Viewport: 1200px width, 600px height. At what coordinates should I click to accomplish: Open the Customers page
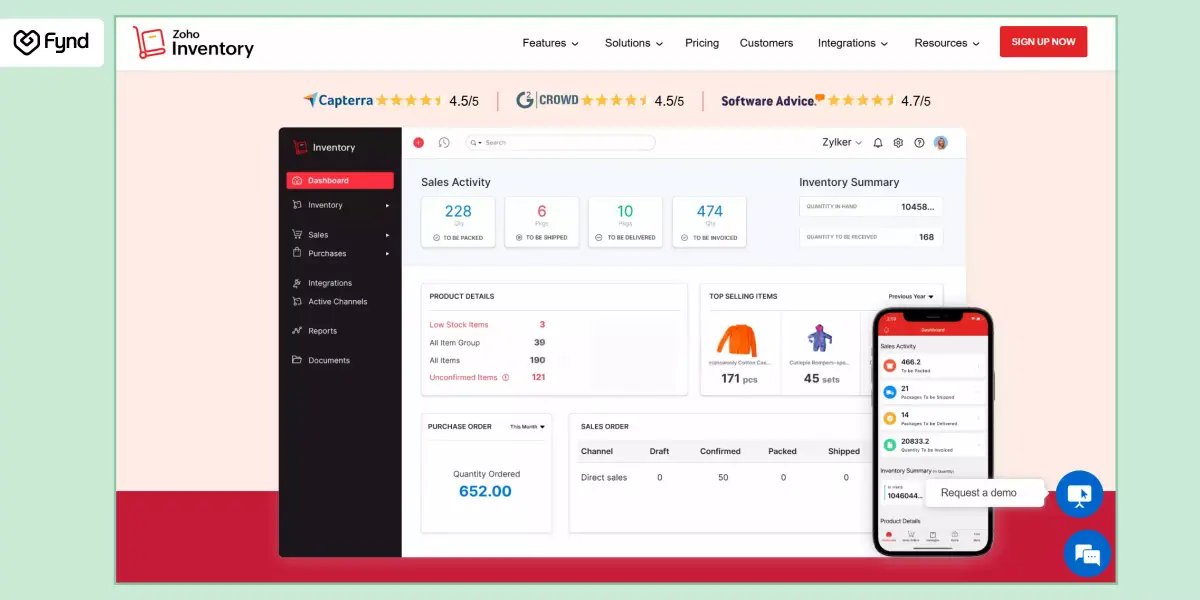click(x=766, y=43)
